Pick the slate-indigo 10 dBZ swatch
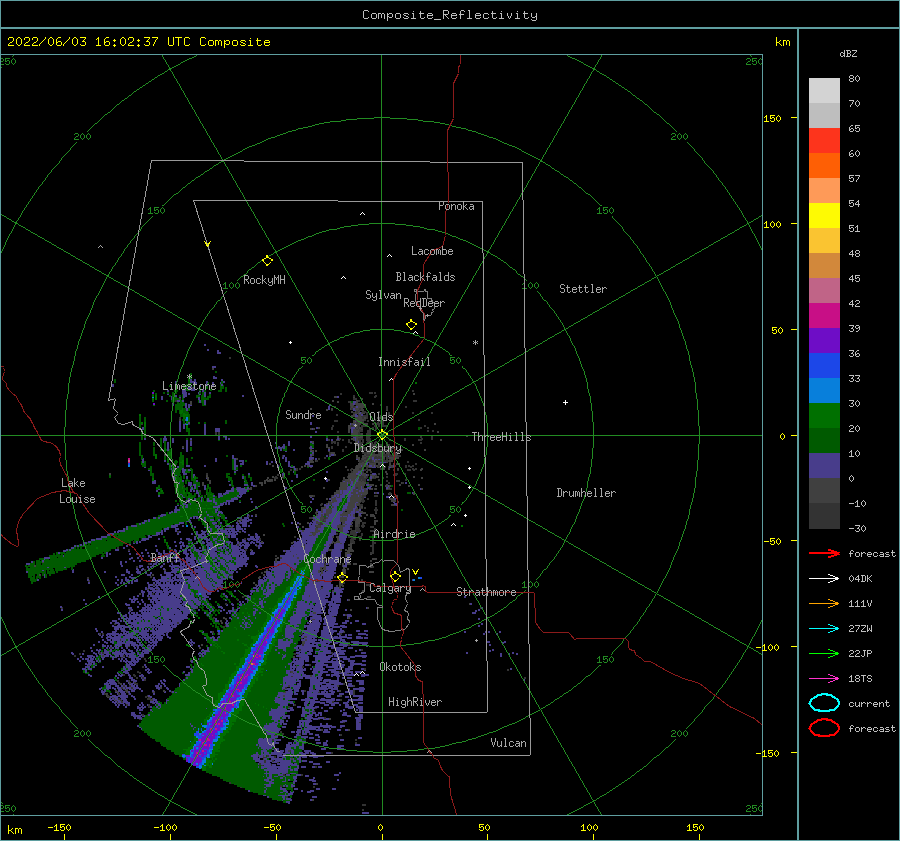Screen dimensions: 900x841 824,466
